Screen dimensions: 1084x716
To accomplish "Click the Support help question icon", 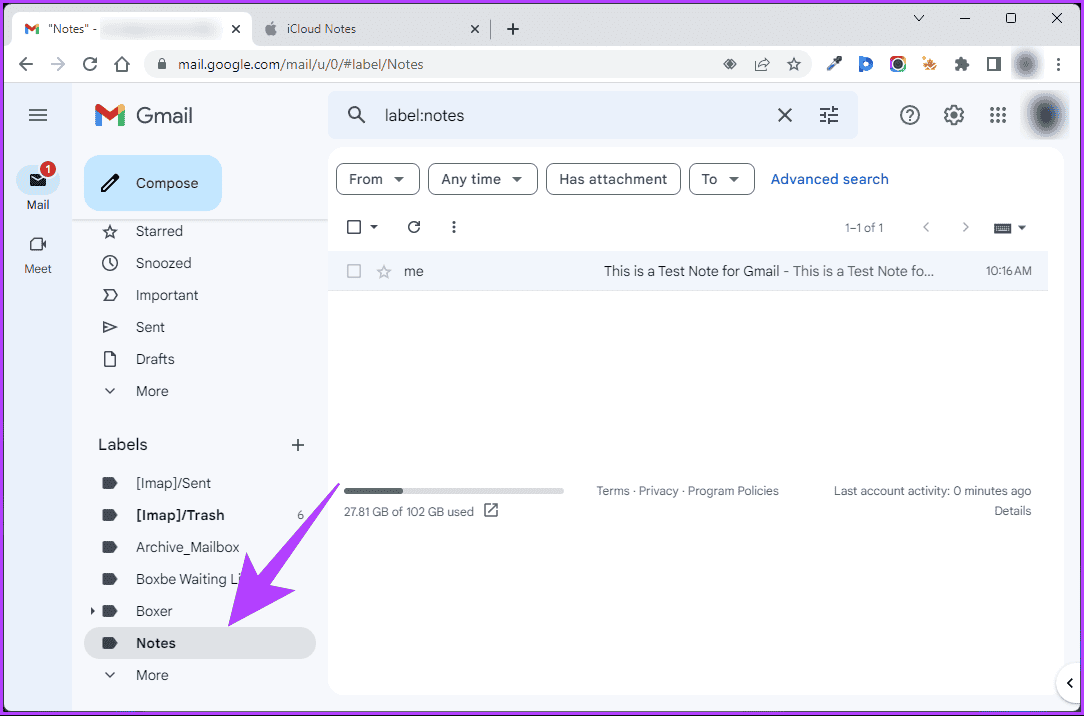I will [909, 115].
